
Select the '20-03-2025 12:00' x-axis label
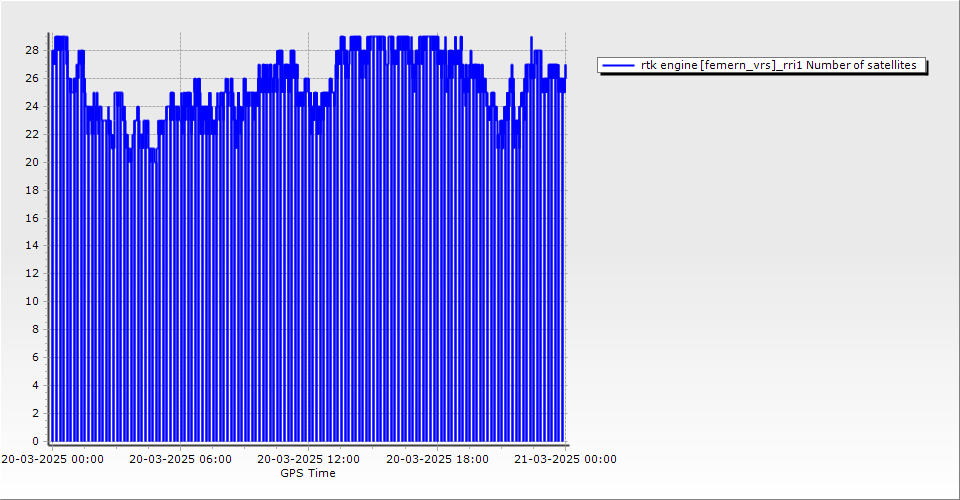(x=308, y=459)
